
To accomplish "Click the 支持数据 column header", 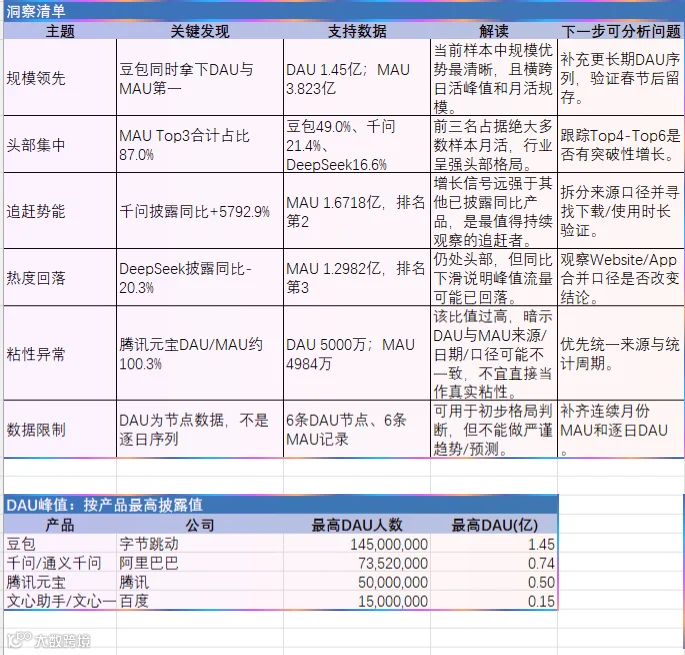I will tap(357, 31).
